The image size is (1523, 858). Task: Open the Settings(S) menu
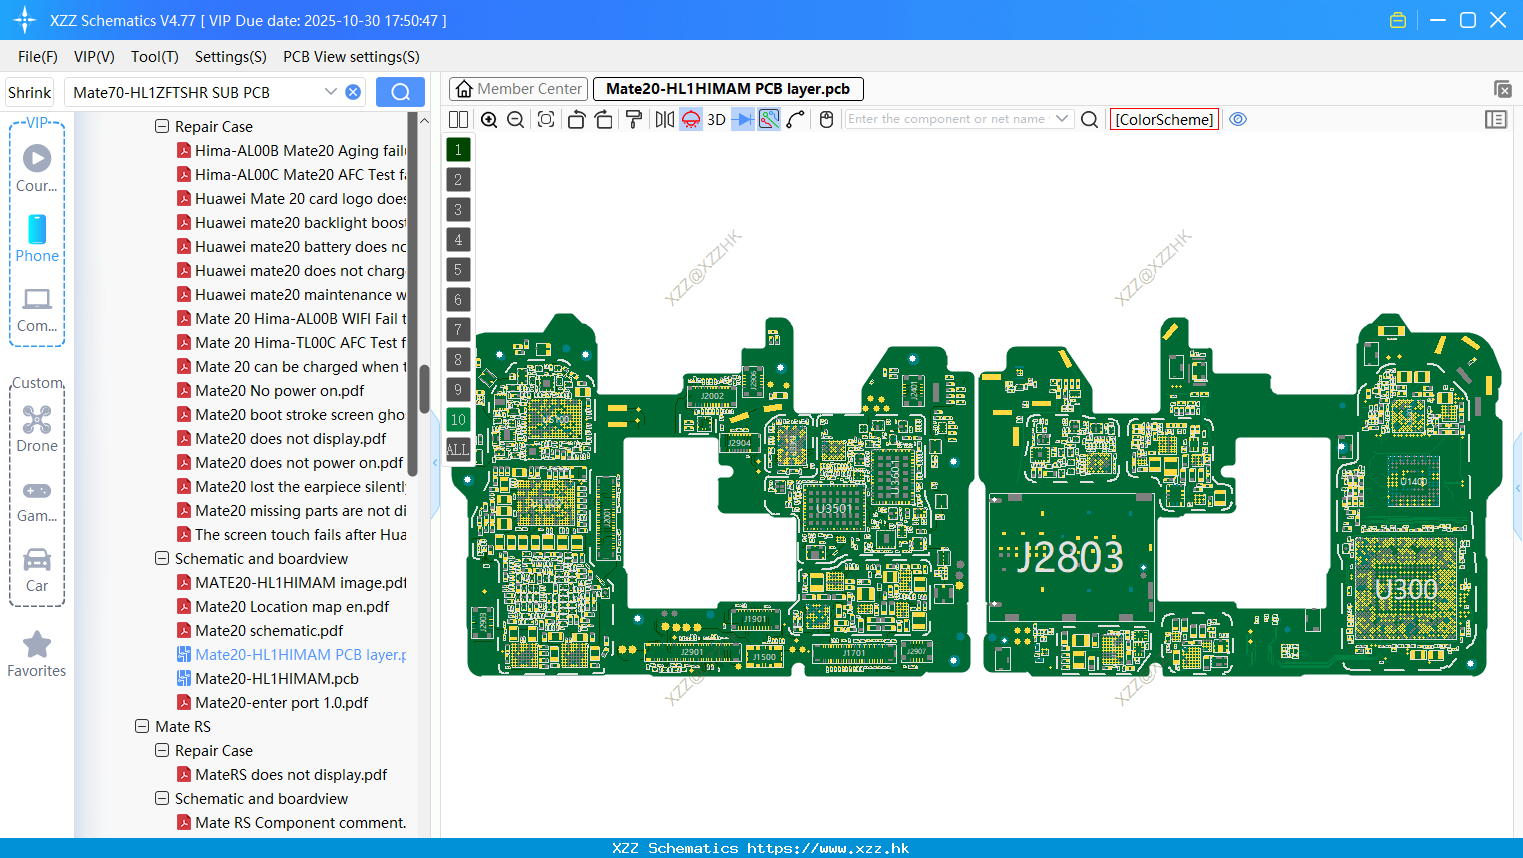pos(231,57)
